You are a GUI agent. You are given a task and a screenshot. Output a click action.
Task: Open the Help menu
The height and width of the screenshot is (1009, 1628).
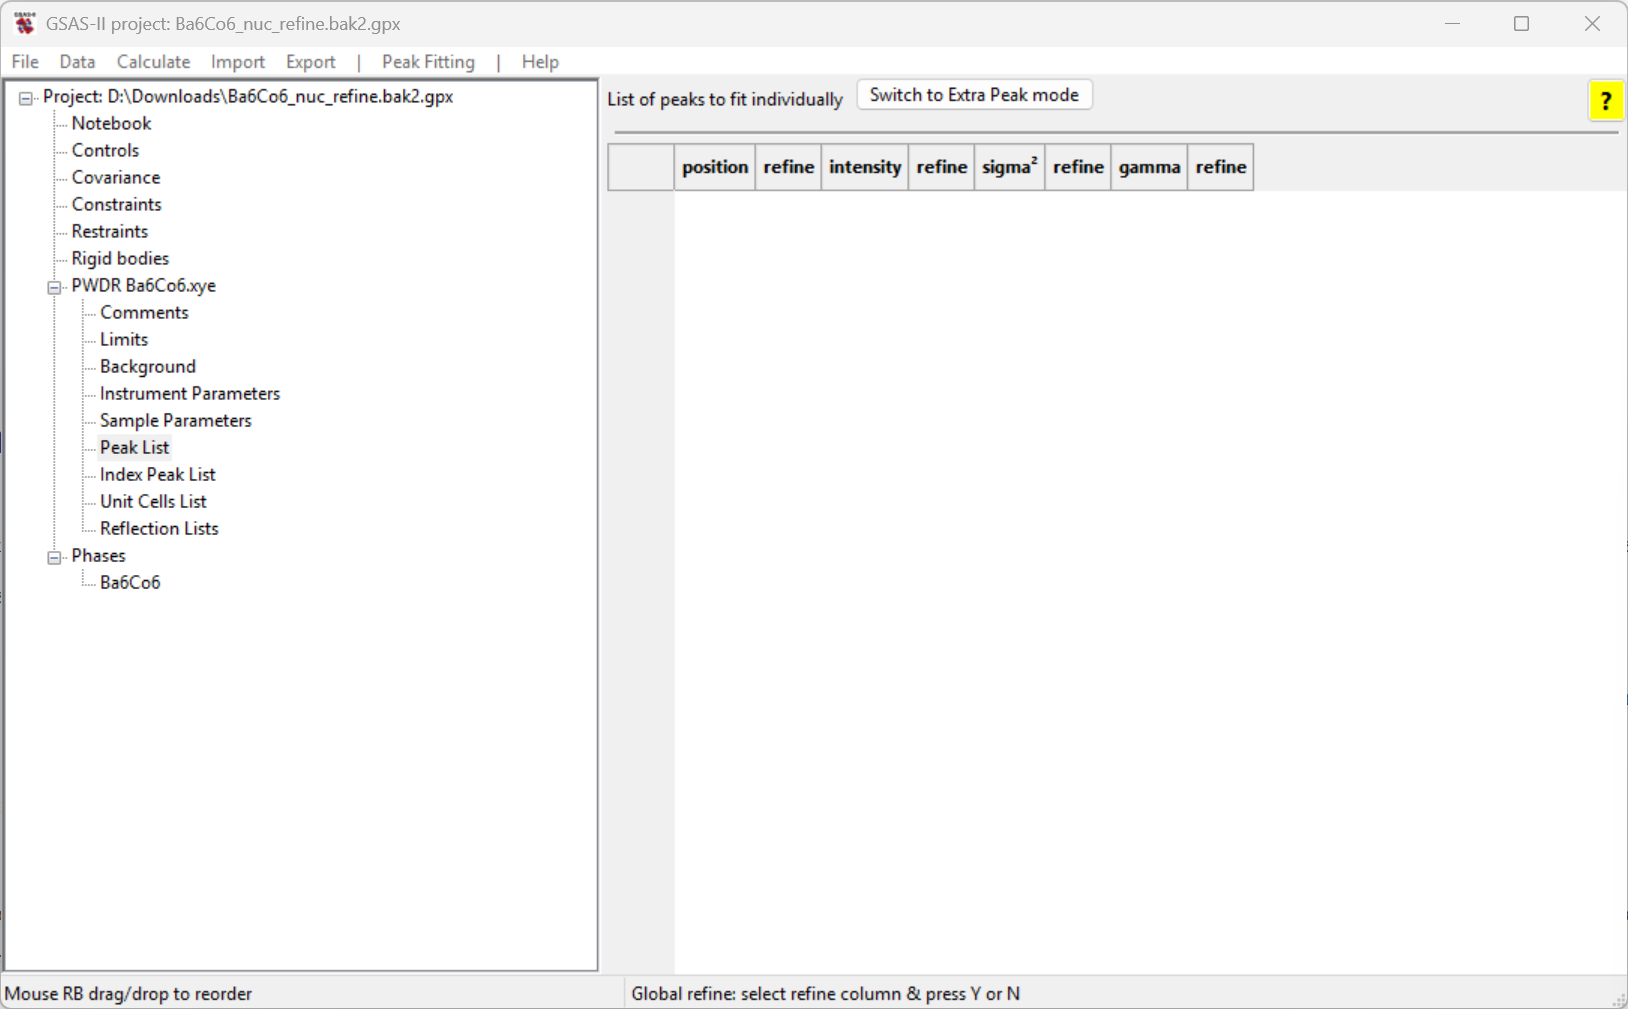pos(540,62)
